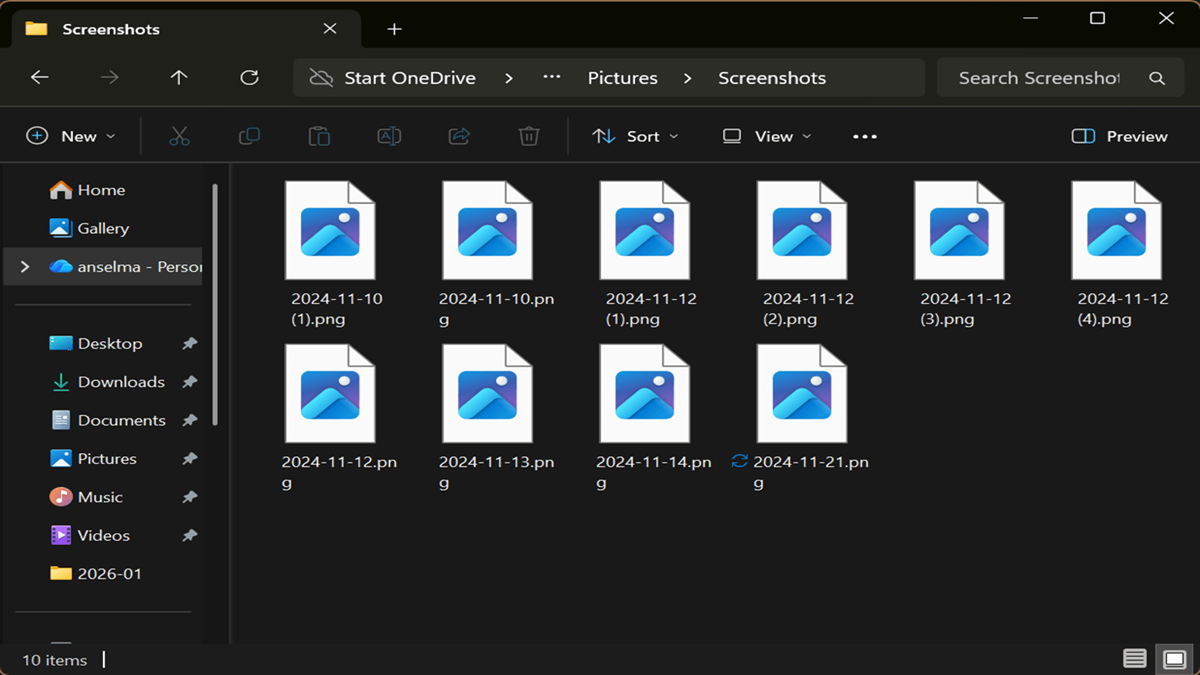Select file 2024-11-21.png

[802, 419]
